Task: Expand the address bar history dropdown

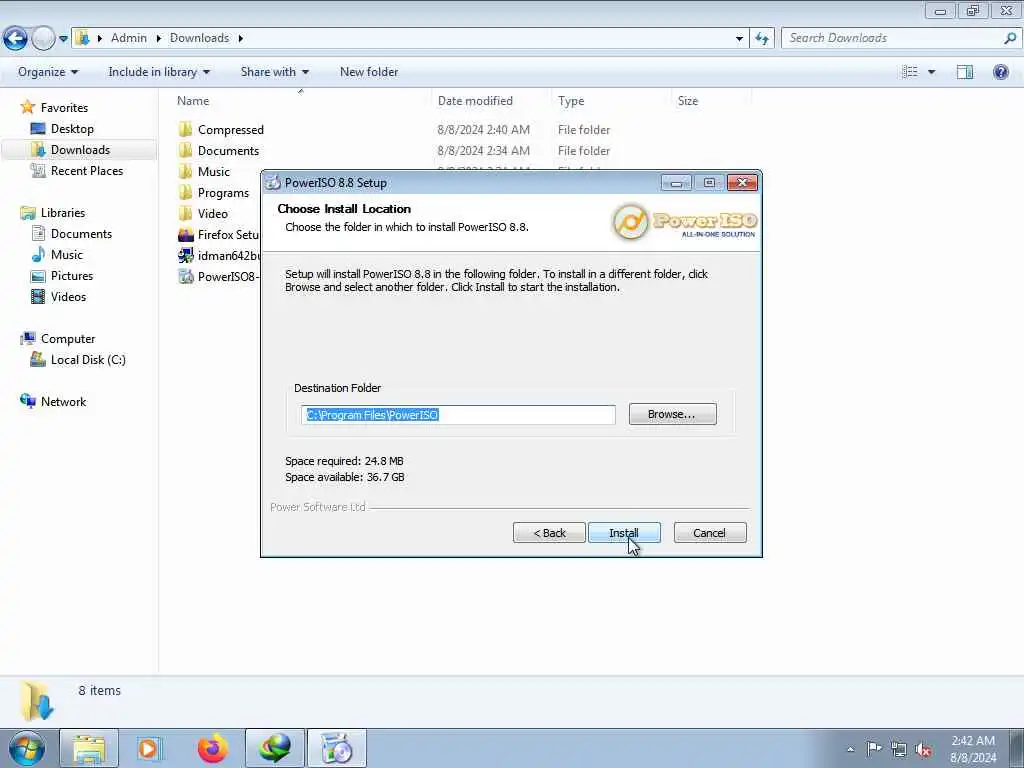Action: [x=739, y=39]
